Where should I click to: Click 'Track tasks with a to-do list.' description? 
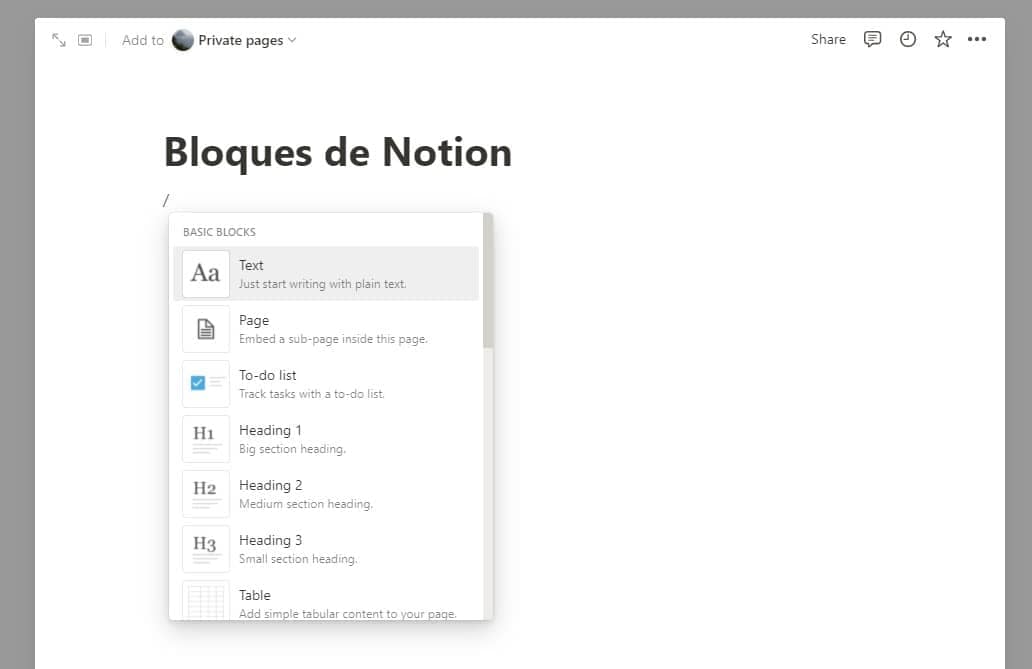pos(311,394)
